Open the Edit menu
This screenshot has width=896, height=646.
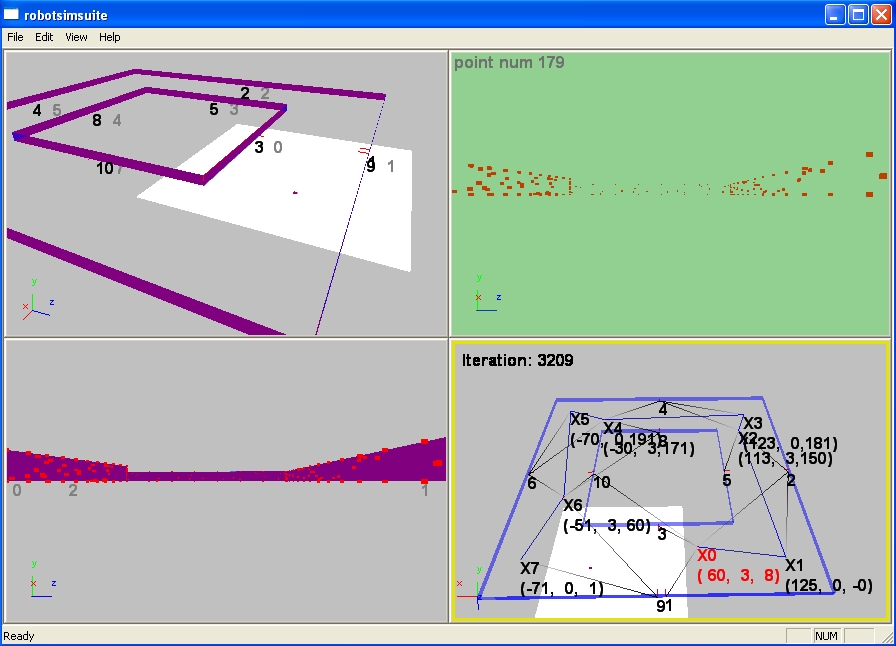[44, 37]
